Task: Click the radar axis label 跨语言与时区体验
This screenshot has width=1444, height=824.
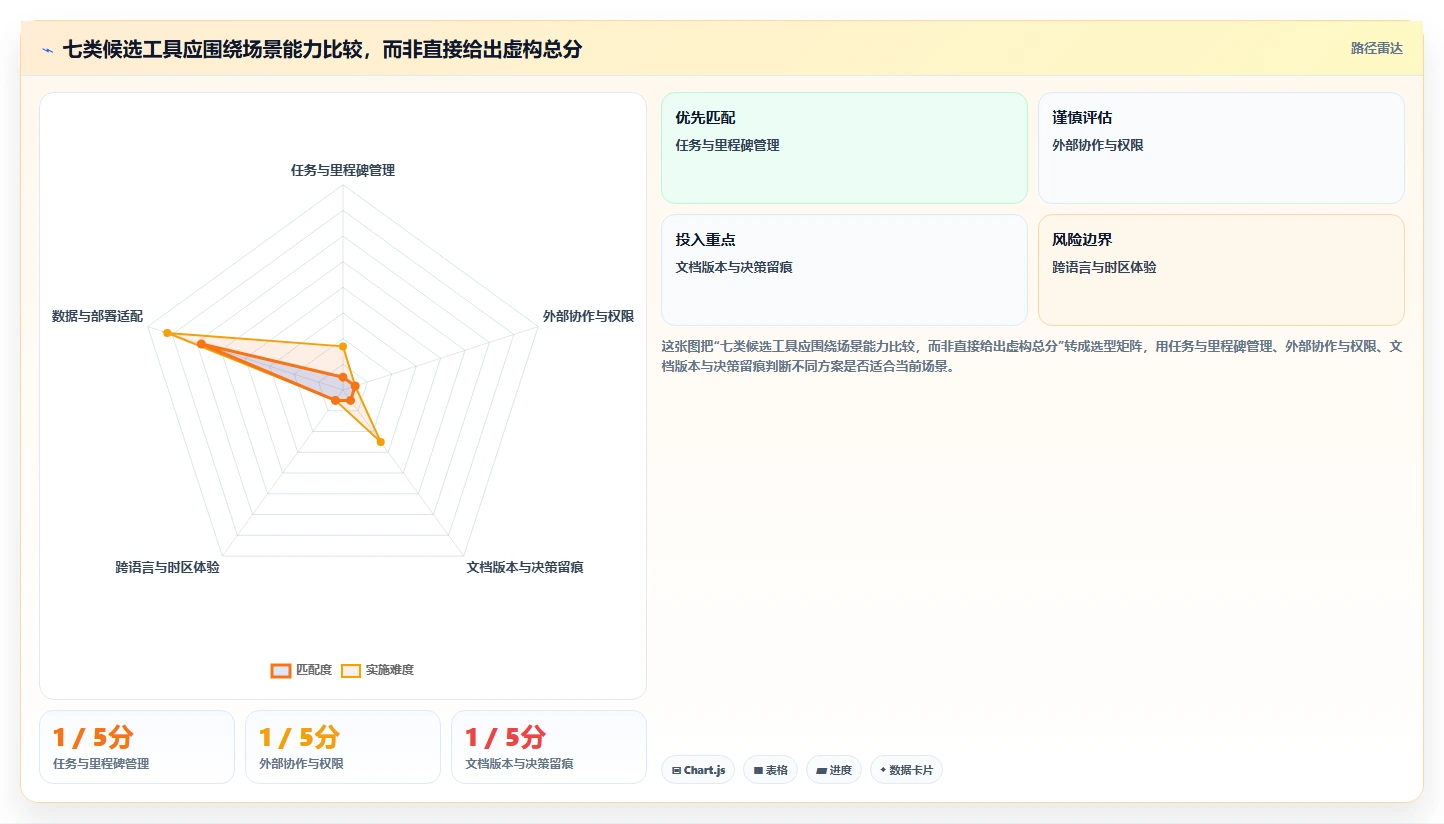Action: click(x=167, y=567)
